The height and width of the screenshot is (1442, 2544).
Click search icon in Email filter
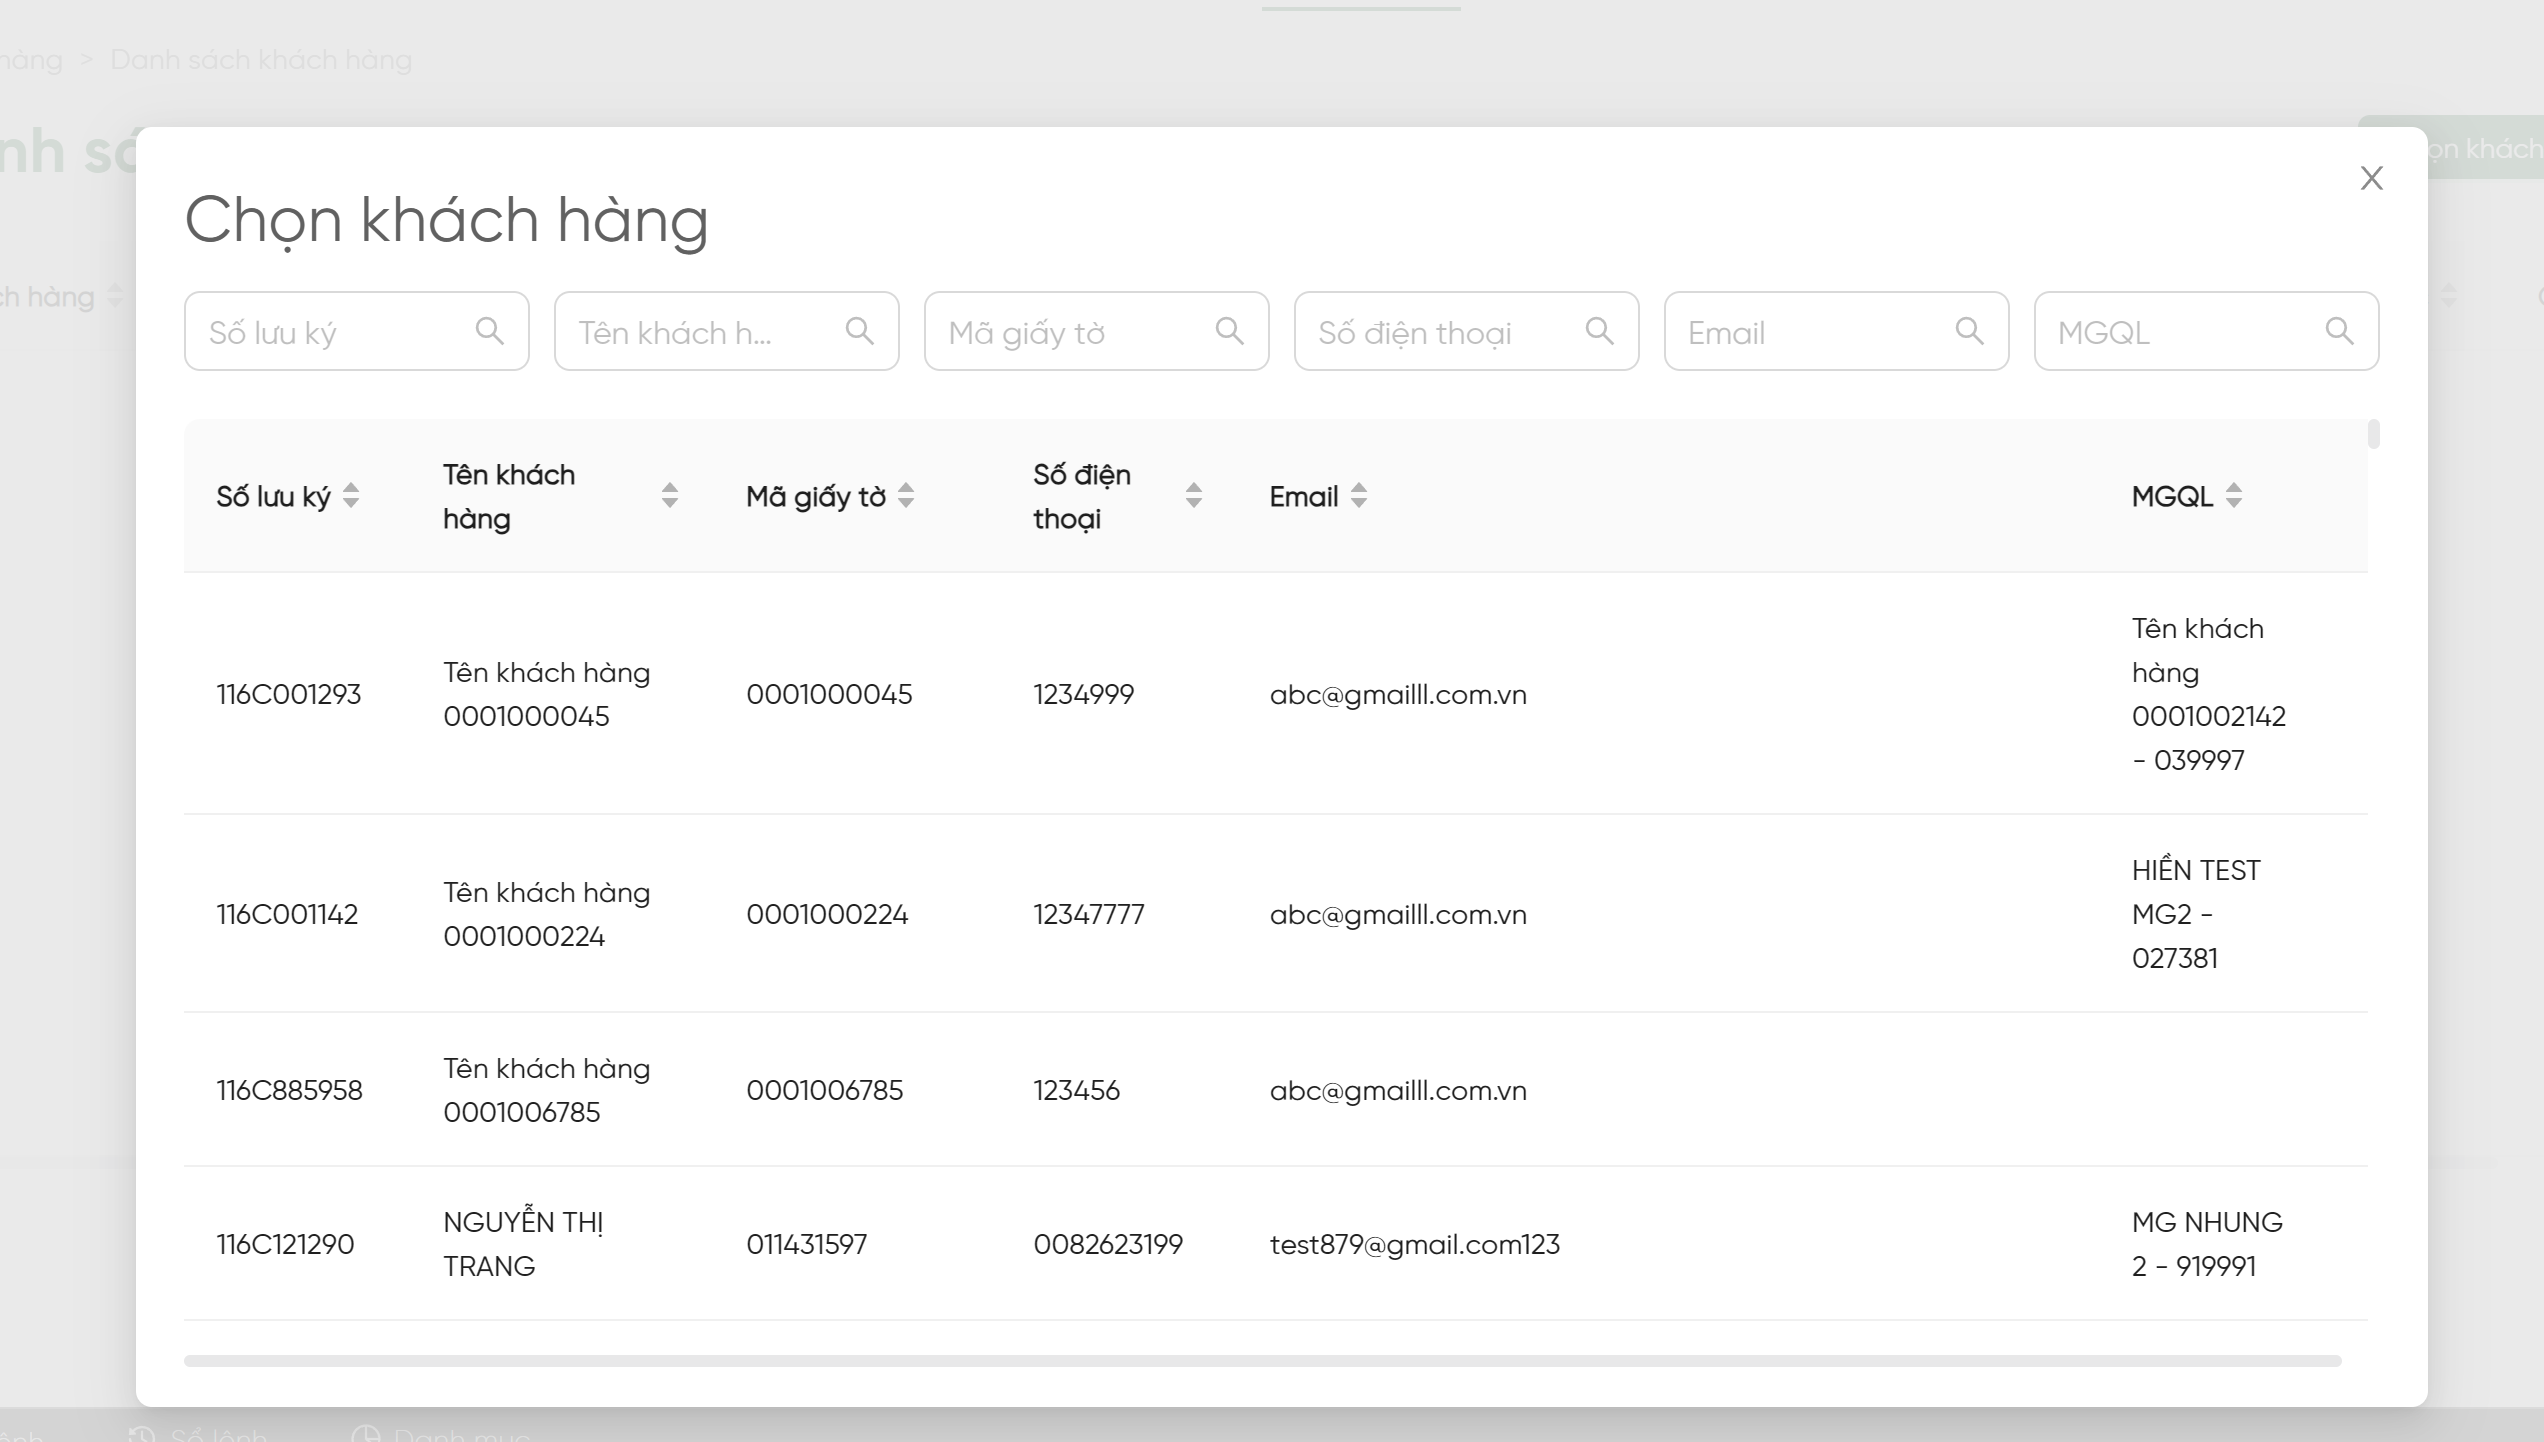tap(1969, 331)
